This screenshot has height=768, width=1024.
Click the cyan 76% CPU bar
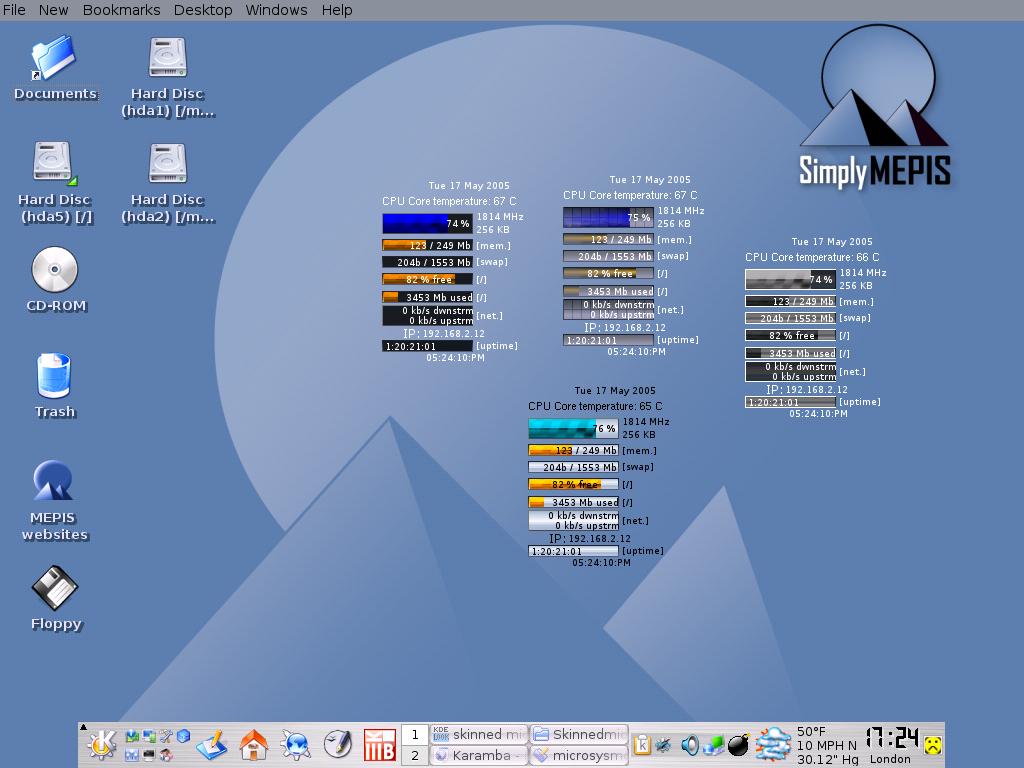(573, 428)
